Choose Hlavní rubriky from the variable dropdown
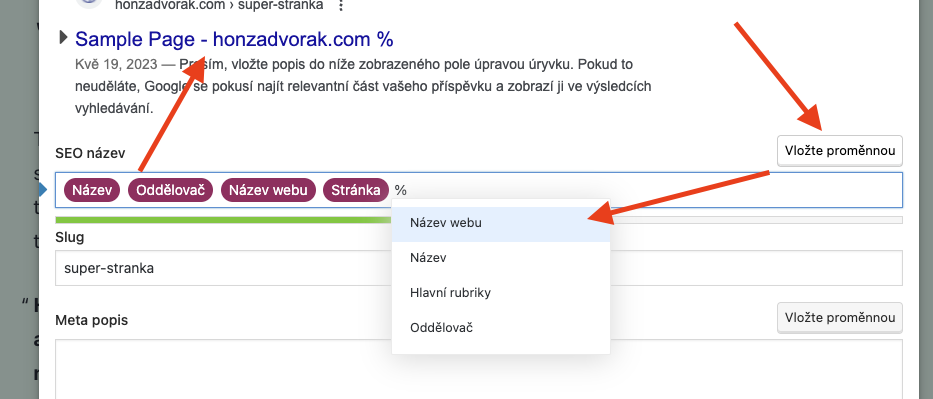Viewport: 933px width, 399px height. click(501, 293)
